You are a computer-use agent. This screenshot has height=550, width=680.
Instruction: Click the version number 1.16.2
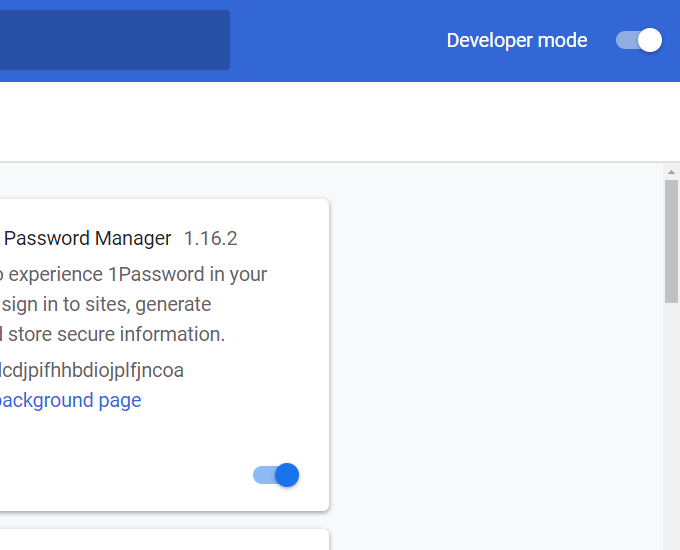tap(210, 239)
